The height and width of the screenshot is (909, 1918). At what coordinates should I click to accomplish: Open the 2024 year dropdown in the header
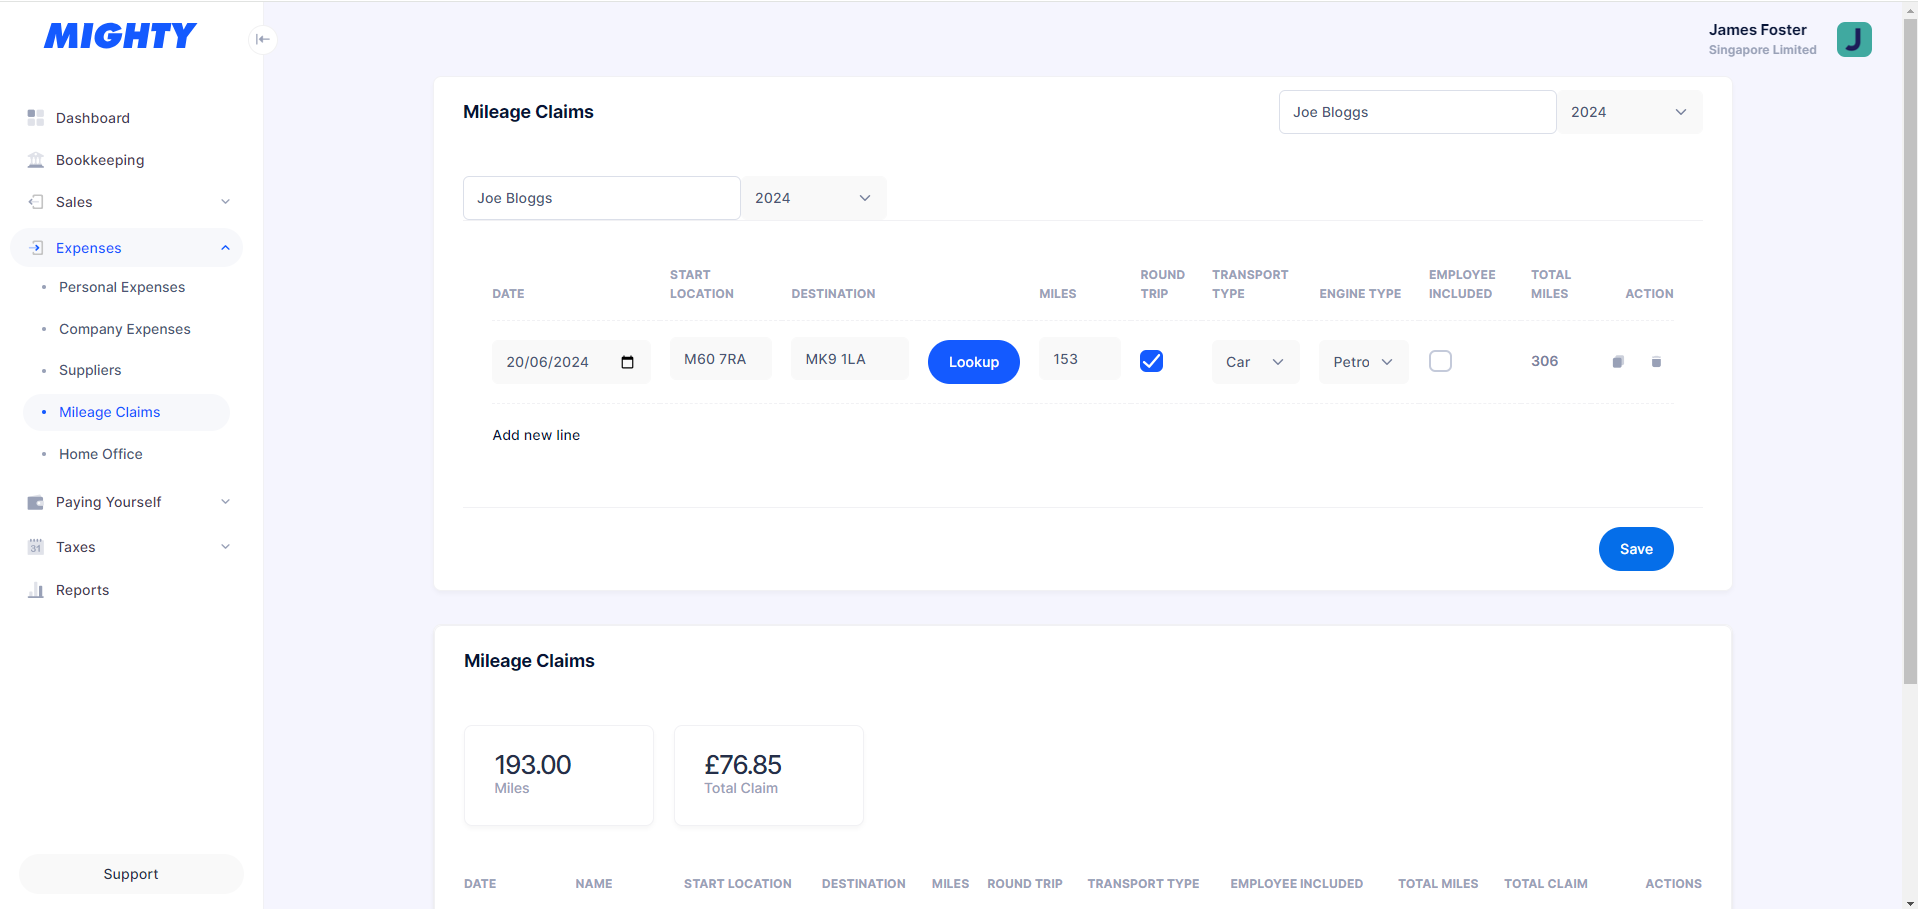click(x=1628, y=112)
